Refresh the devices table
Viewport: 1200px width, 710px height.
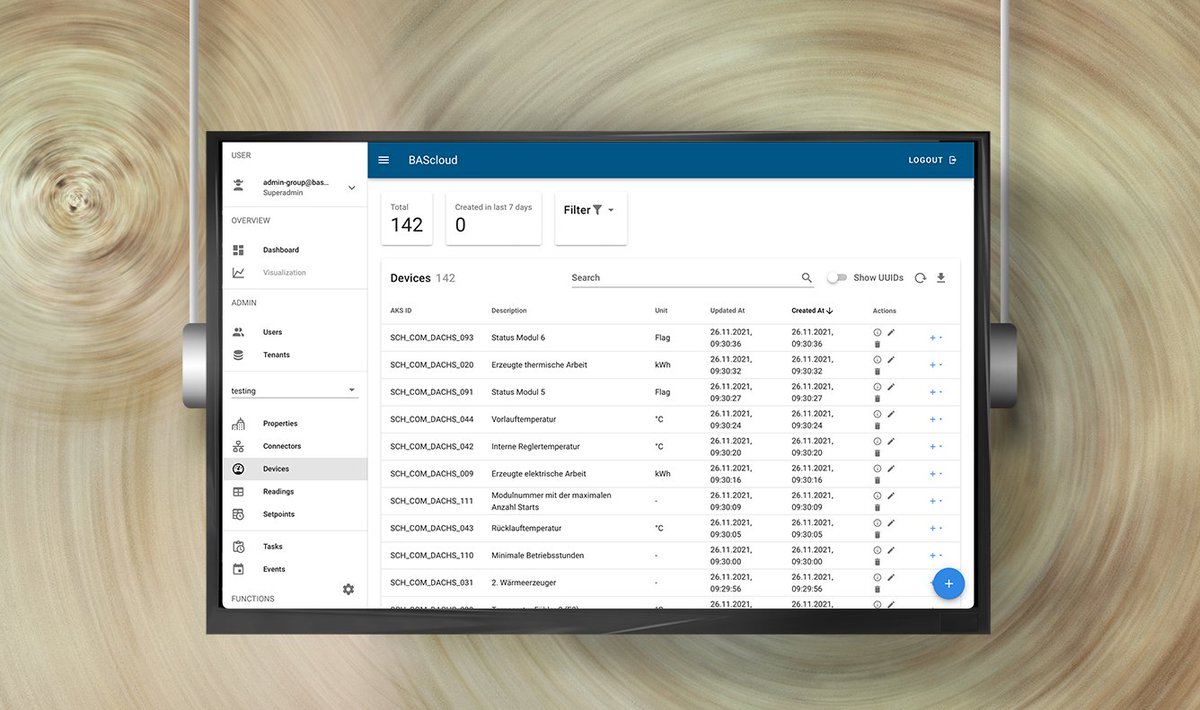[920, 278]
